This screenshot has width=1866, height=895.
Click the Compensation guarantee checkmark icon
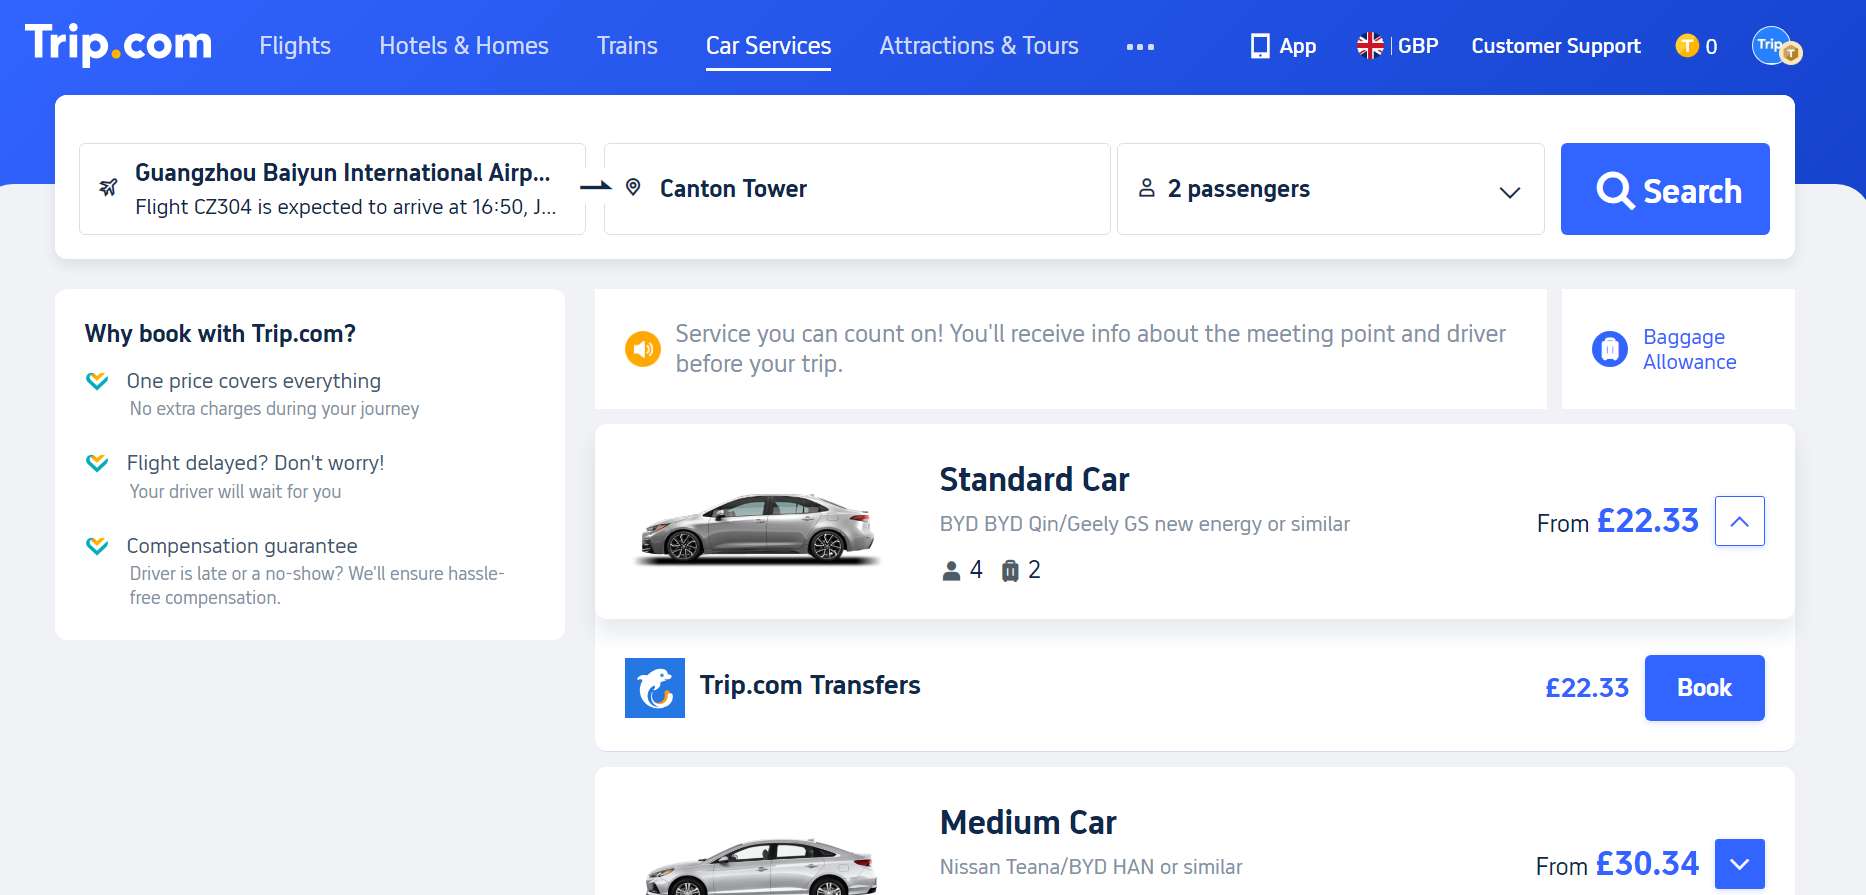(97, 546)
